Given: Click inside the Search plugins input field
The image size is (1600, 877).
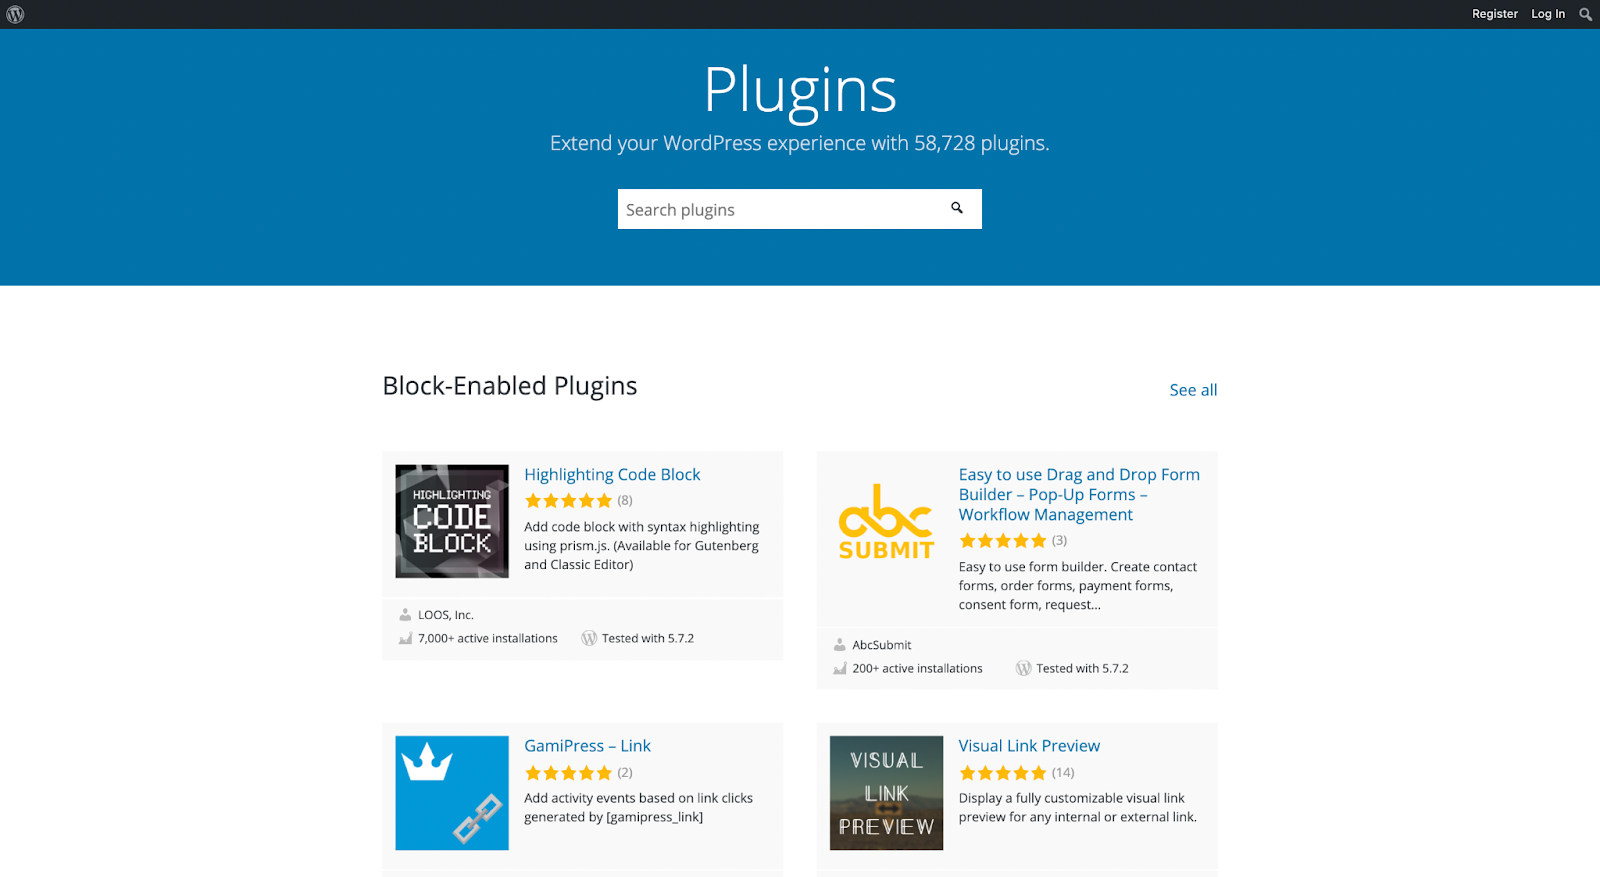Looking at the screenshot, I should (x=780, y=209).
